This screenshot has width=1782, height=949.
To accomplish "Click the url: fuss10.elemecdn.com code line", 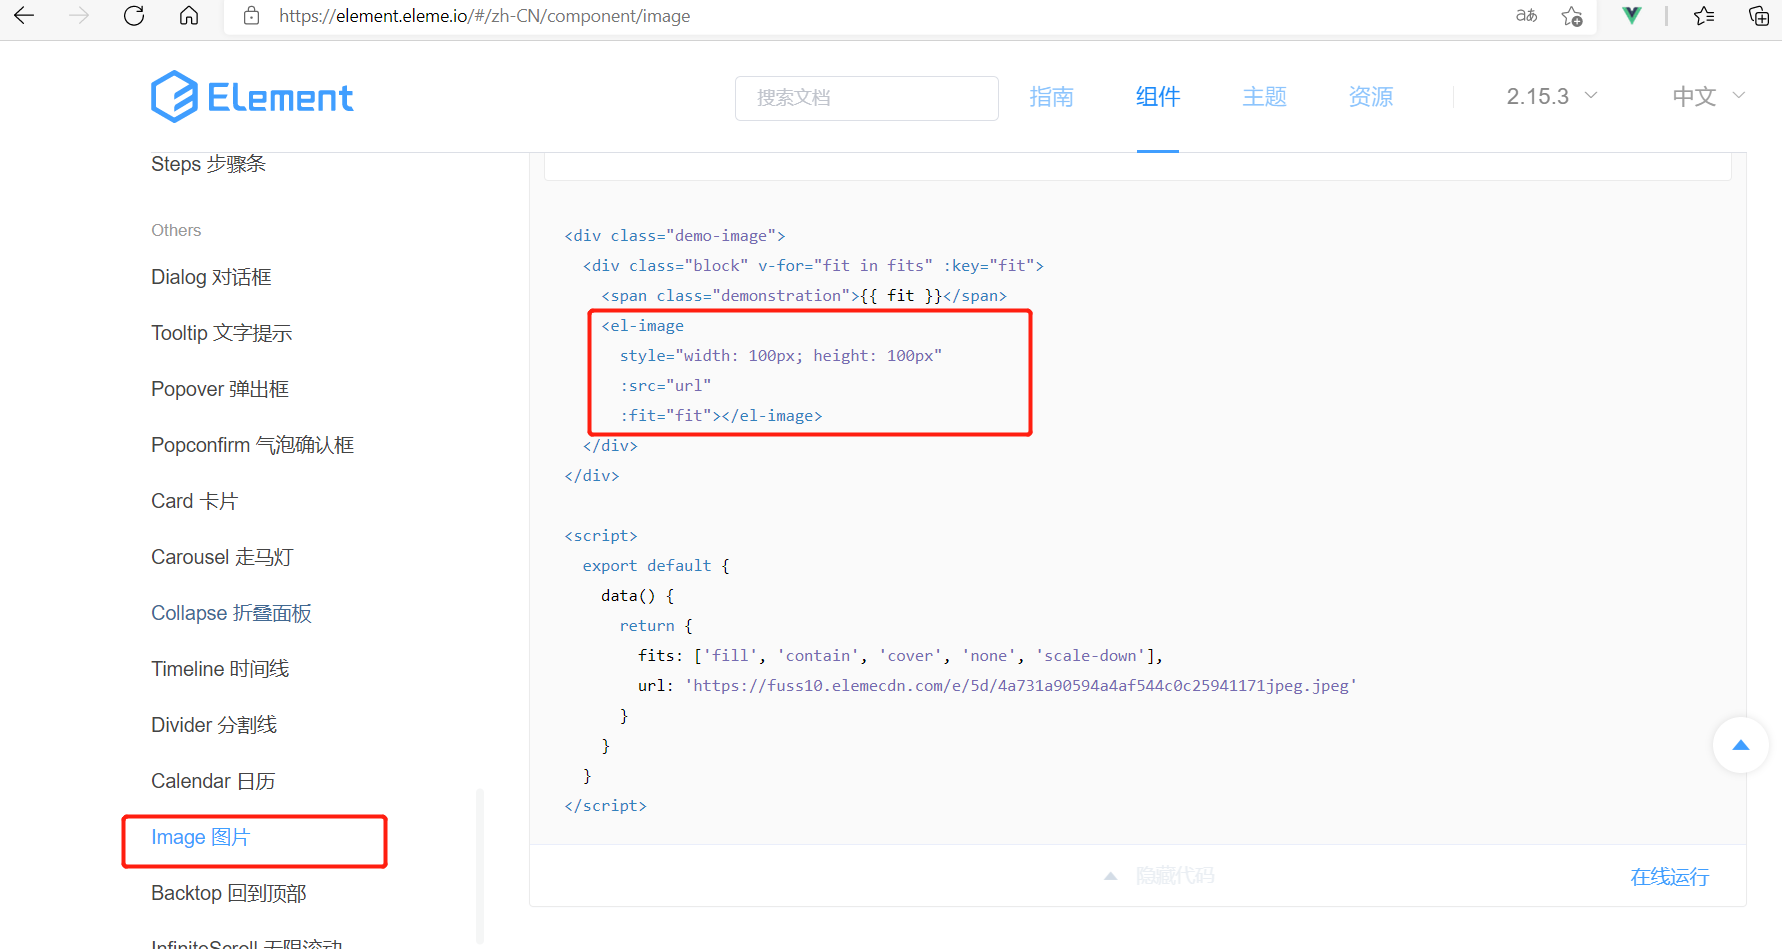I will (x=998, y=686).
